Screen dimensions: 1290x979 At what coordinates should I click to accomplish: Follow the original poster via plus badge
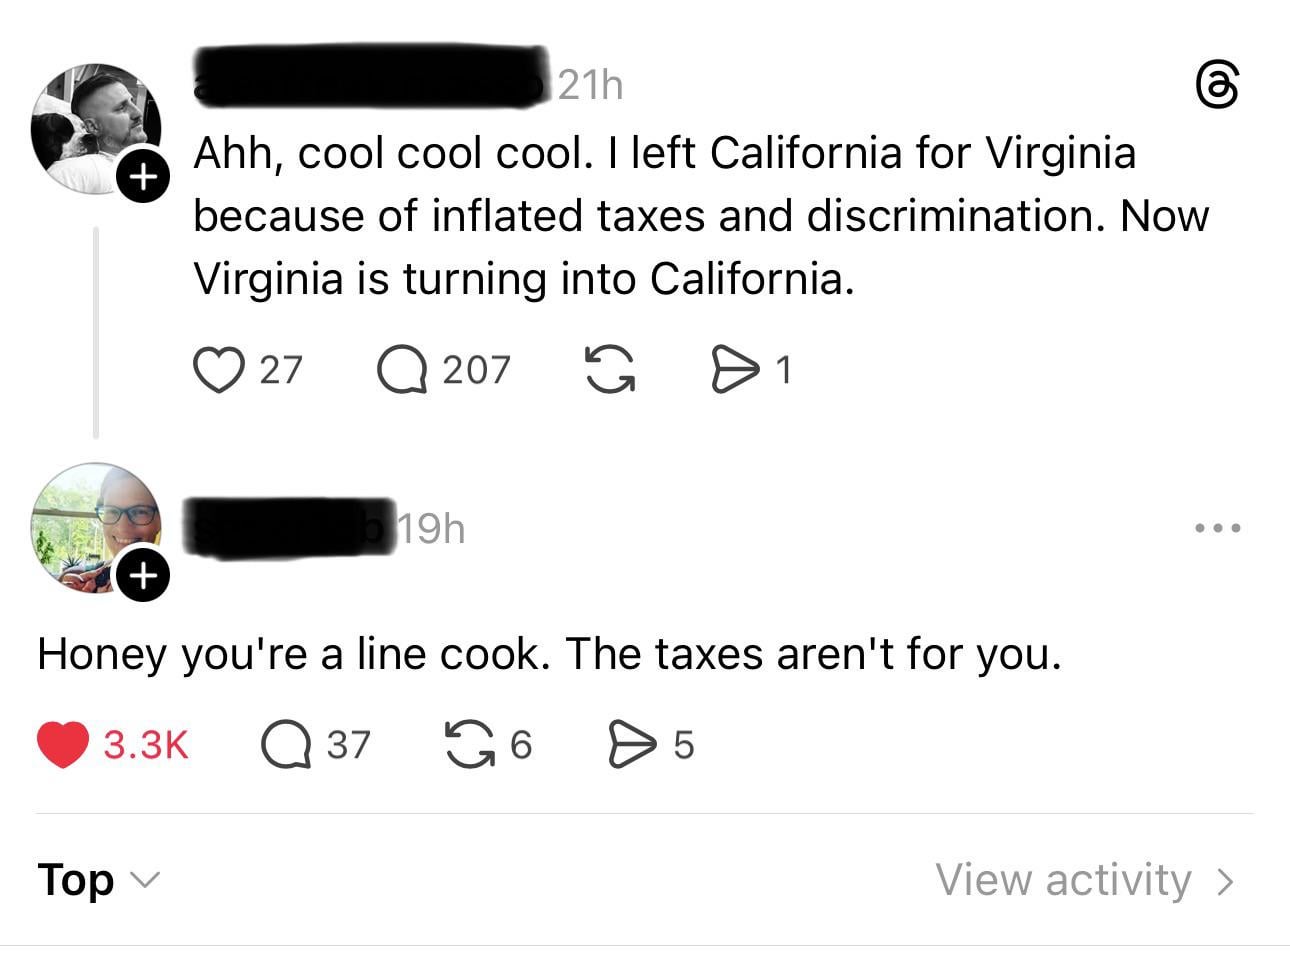[144, 178]
